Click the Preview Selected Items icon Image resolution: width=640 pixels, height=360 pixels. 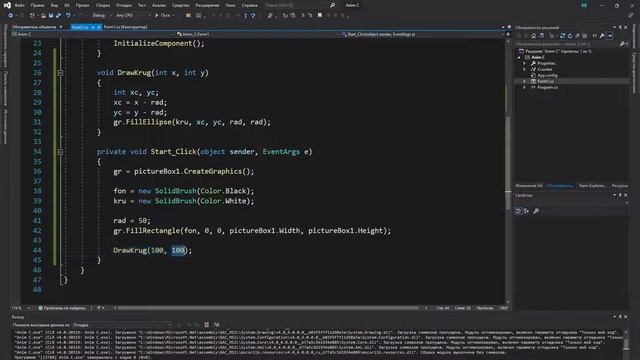point(610,36)
